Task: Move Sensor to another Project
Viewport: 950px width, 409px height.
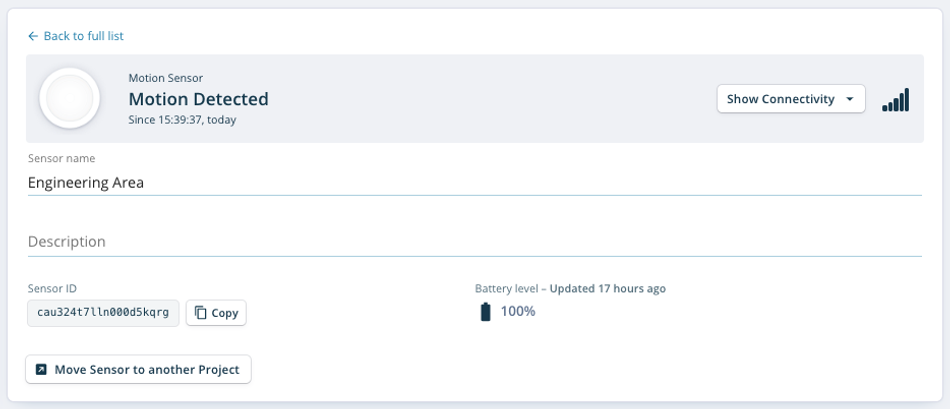Action: coord(138,370)
